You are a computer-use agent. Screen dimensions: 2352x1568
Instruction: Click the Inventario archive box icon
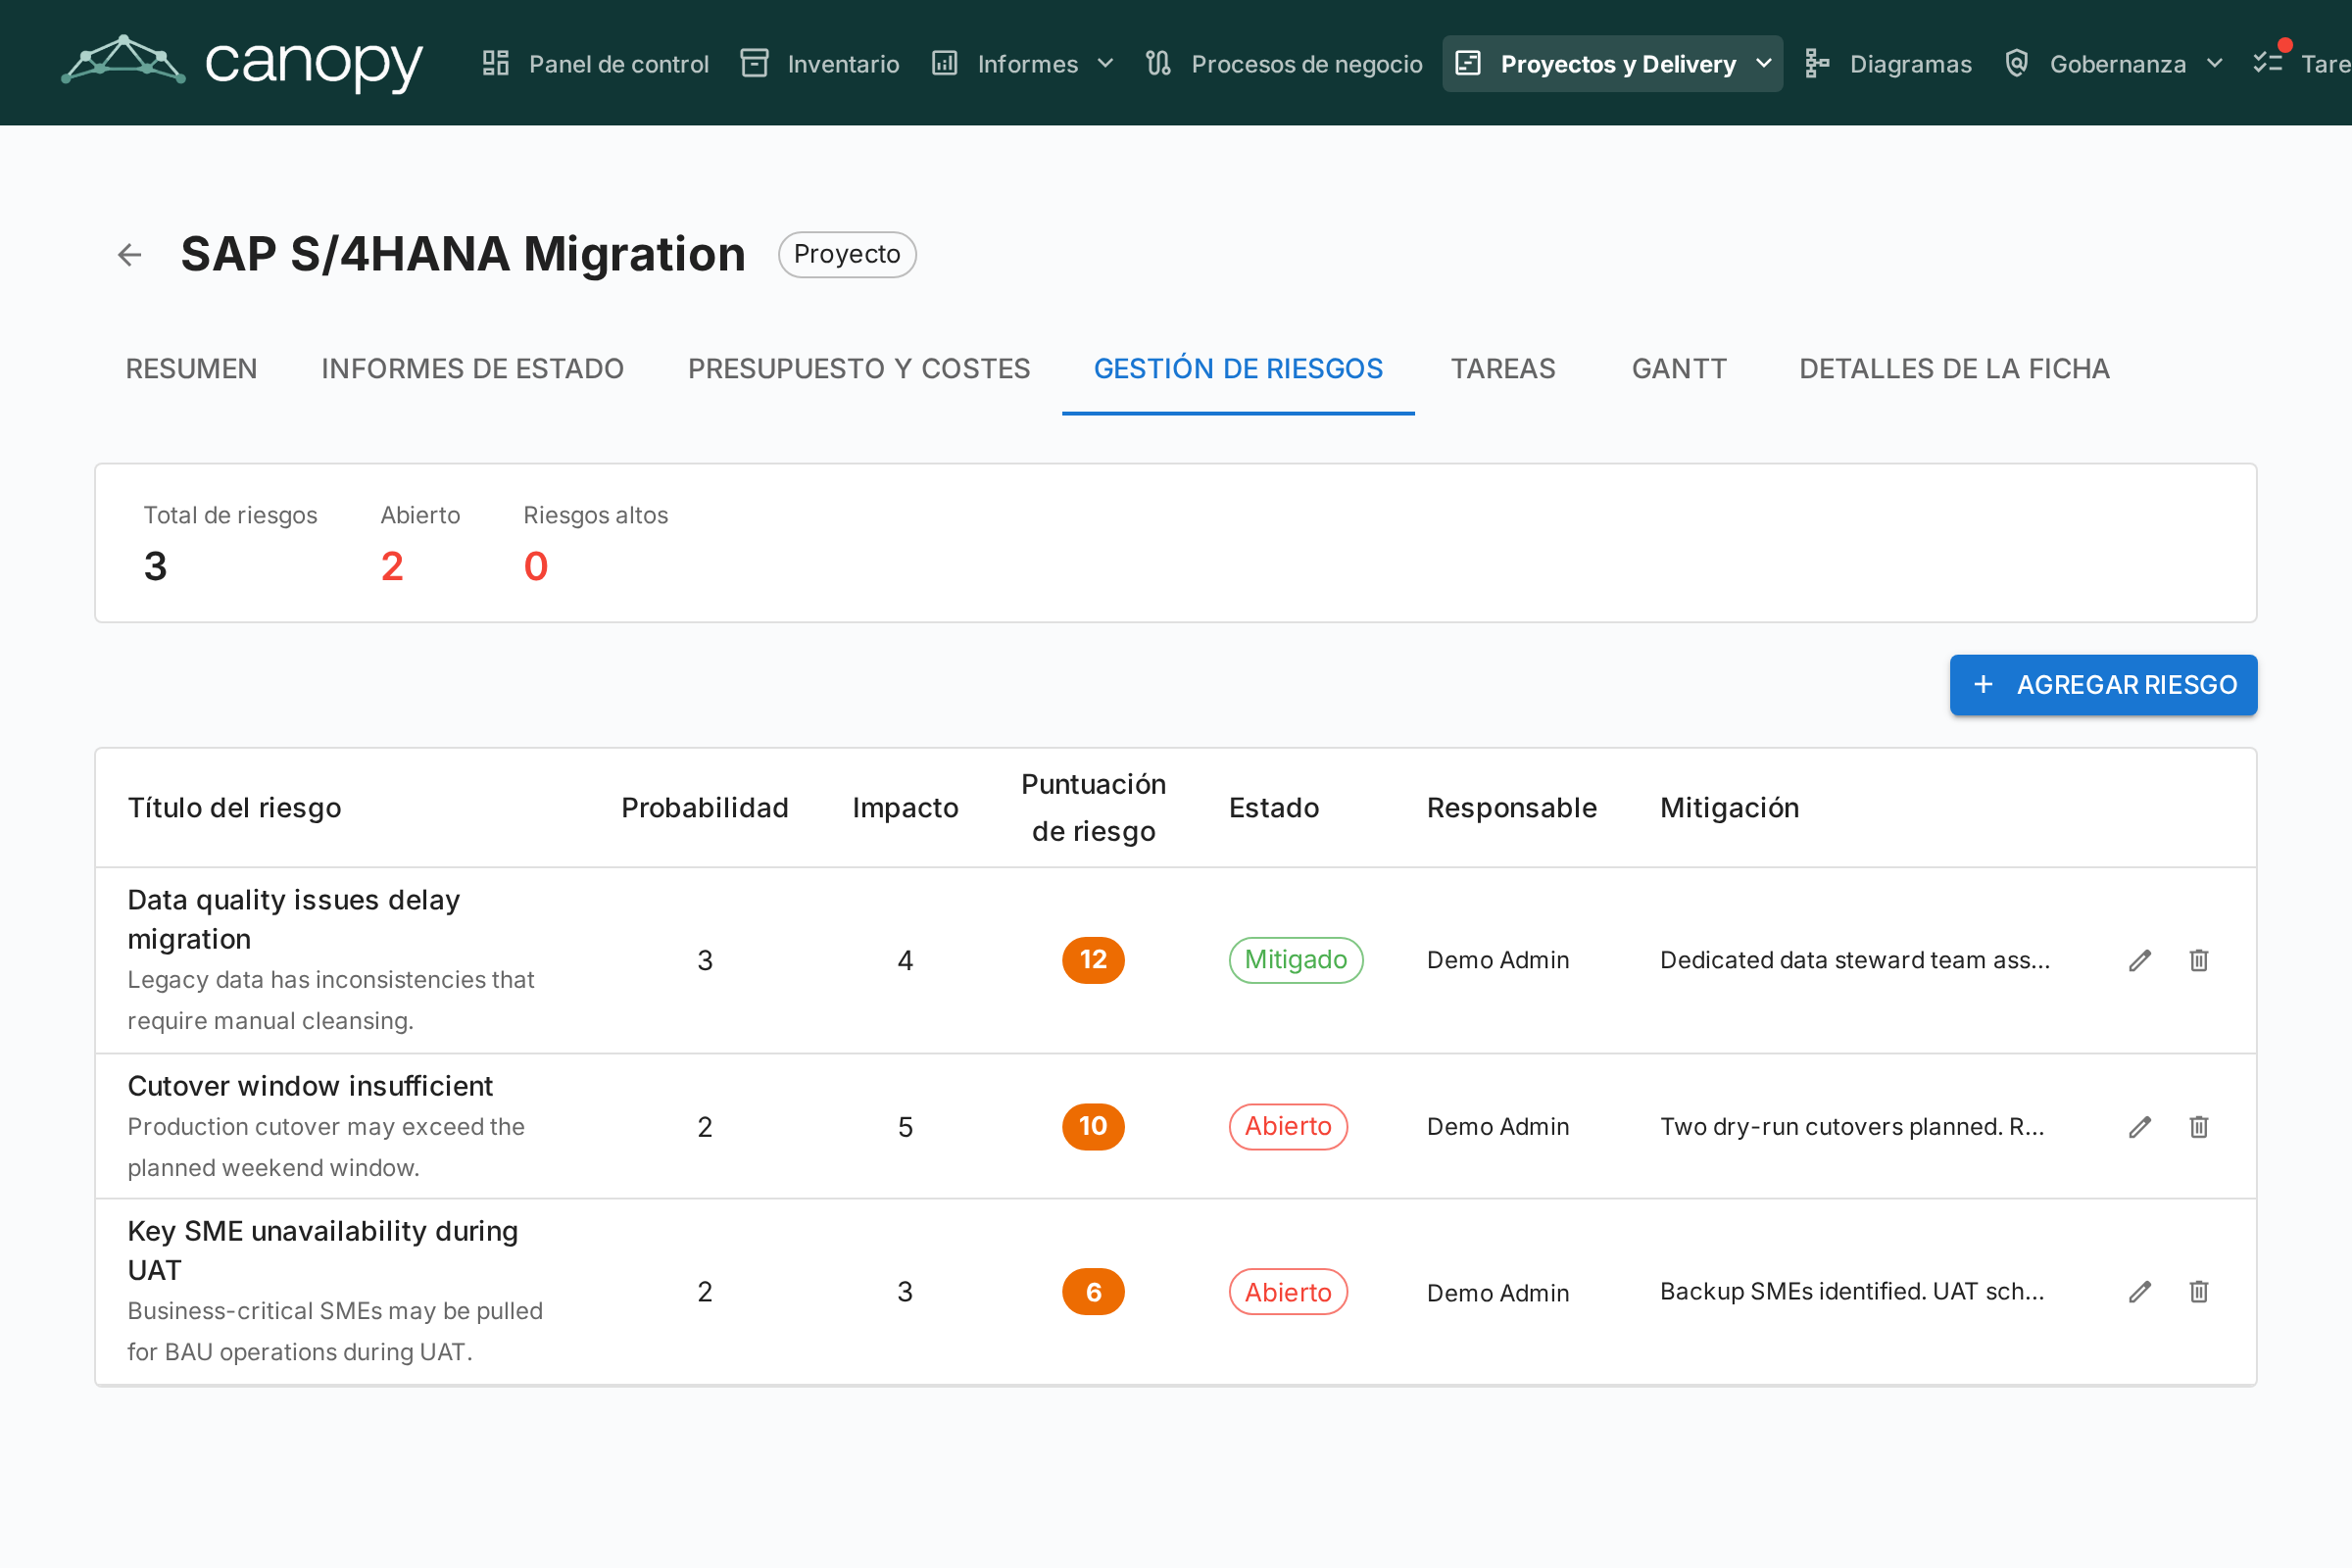pos(754,64)
